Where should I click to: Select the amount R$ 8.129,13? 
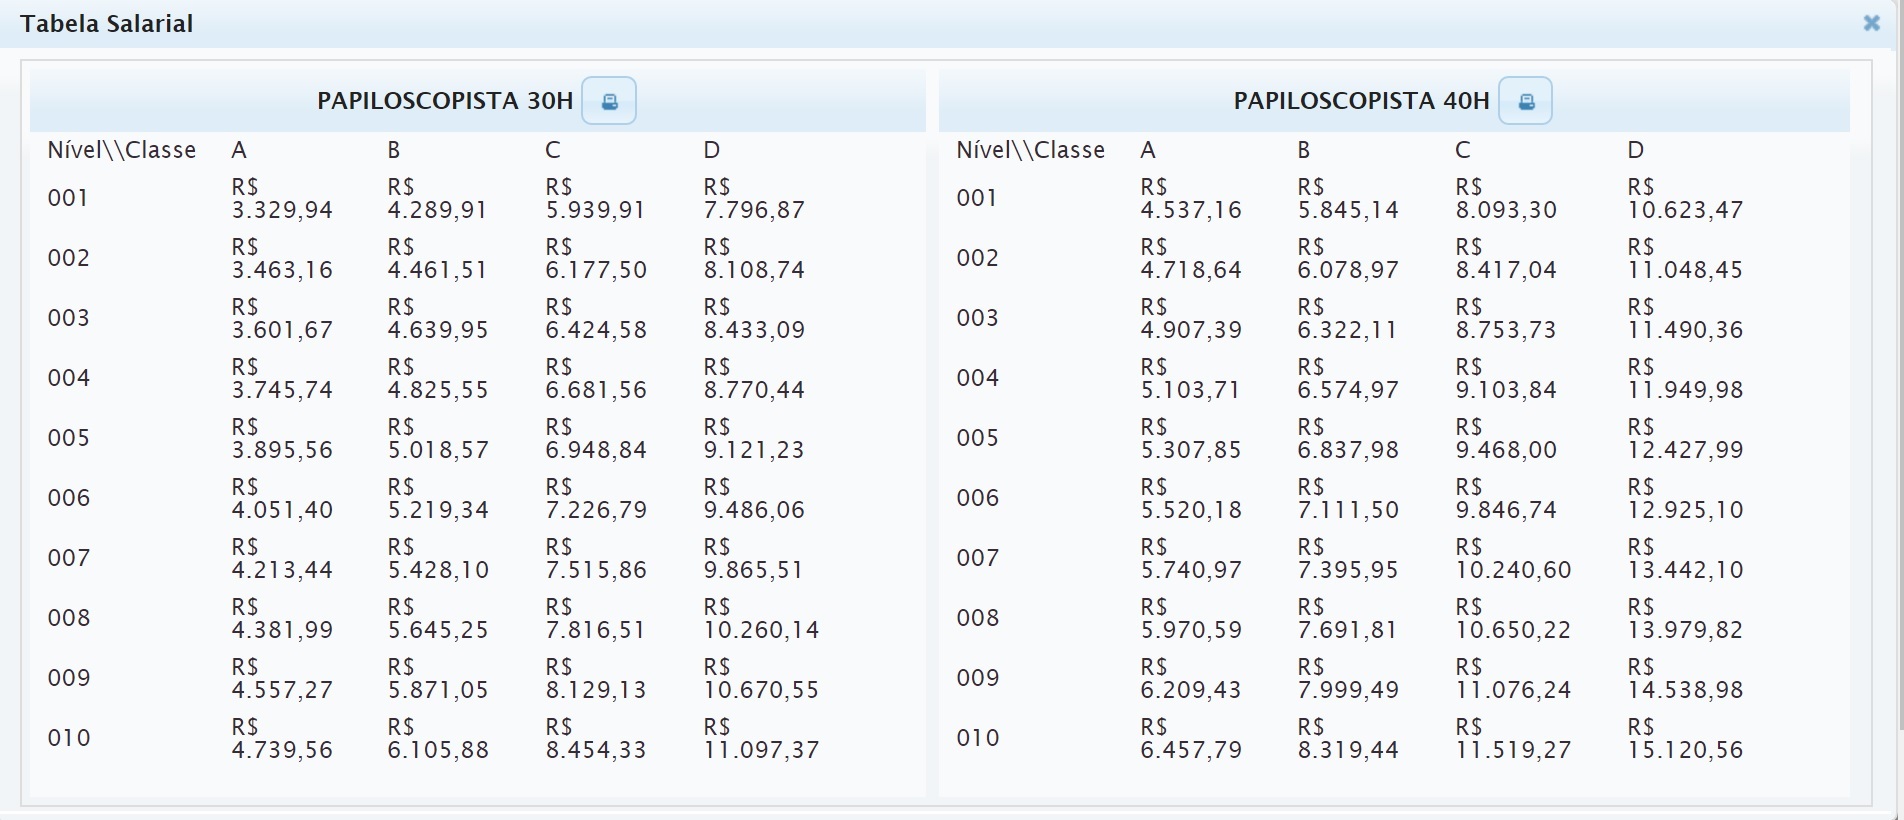coord(596,679)
